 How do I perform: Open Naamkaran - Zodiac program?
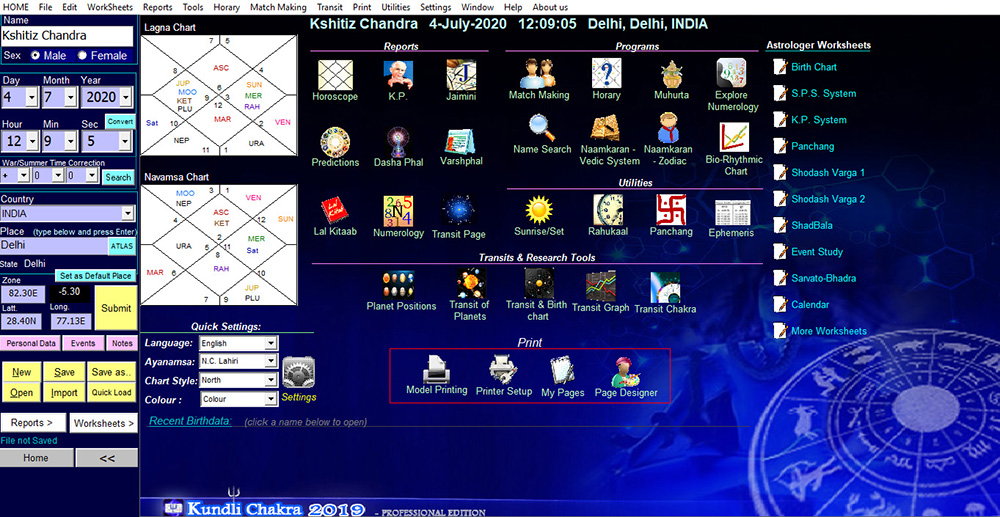pyautogui.click(x=668, y=127)
